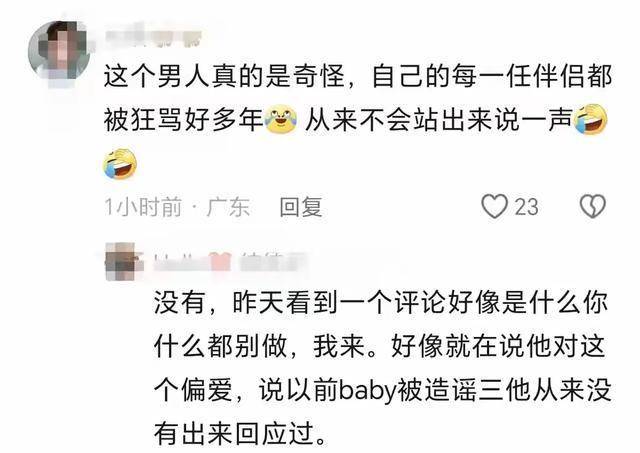
Task: Click the like count 23
Action: point(526,207)
